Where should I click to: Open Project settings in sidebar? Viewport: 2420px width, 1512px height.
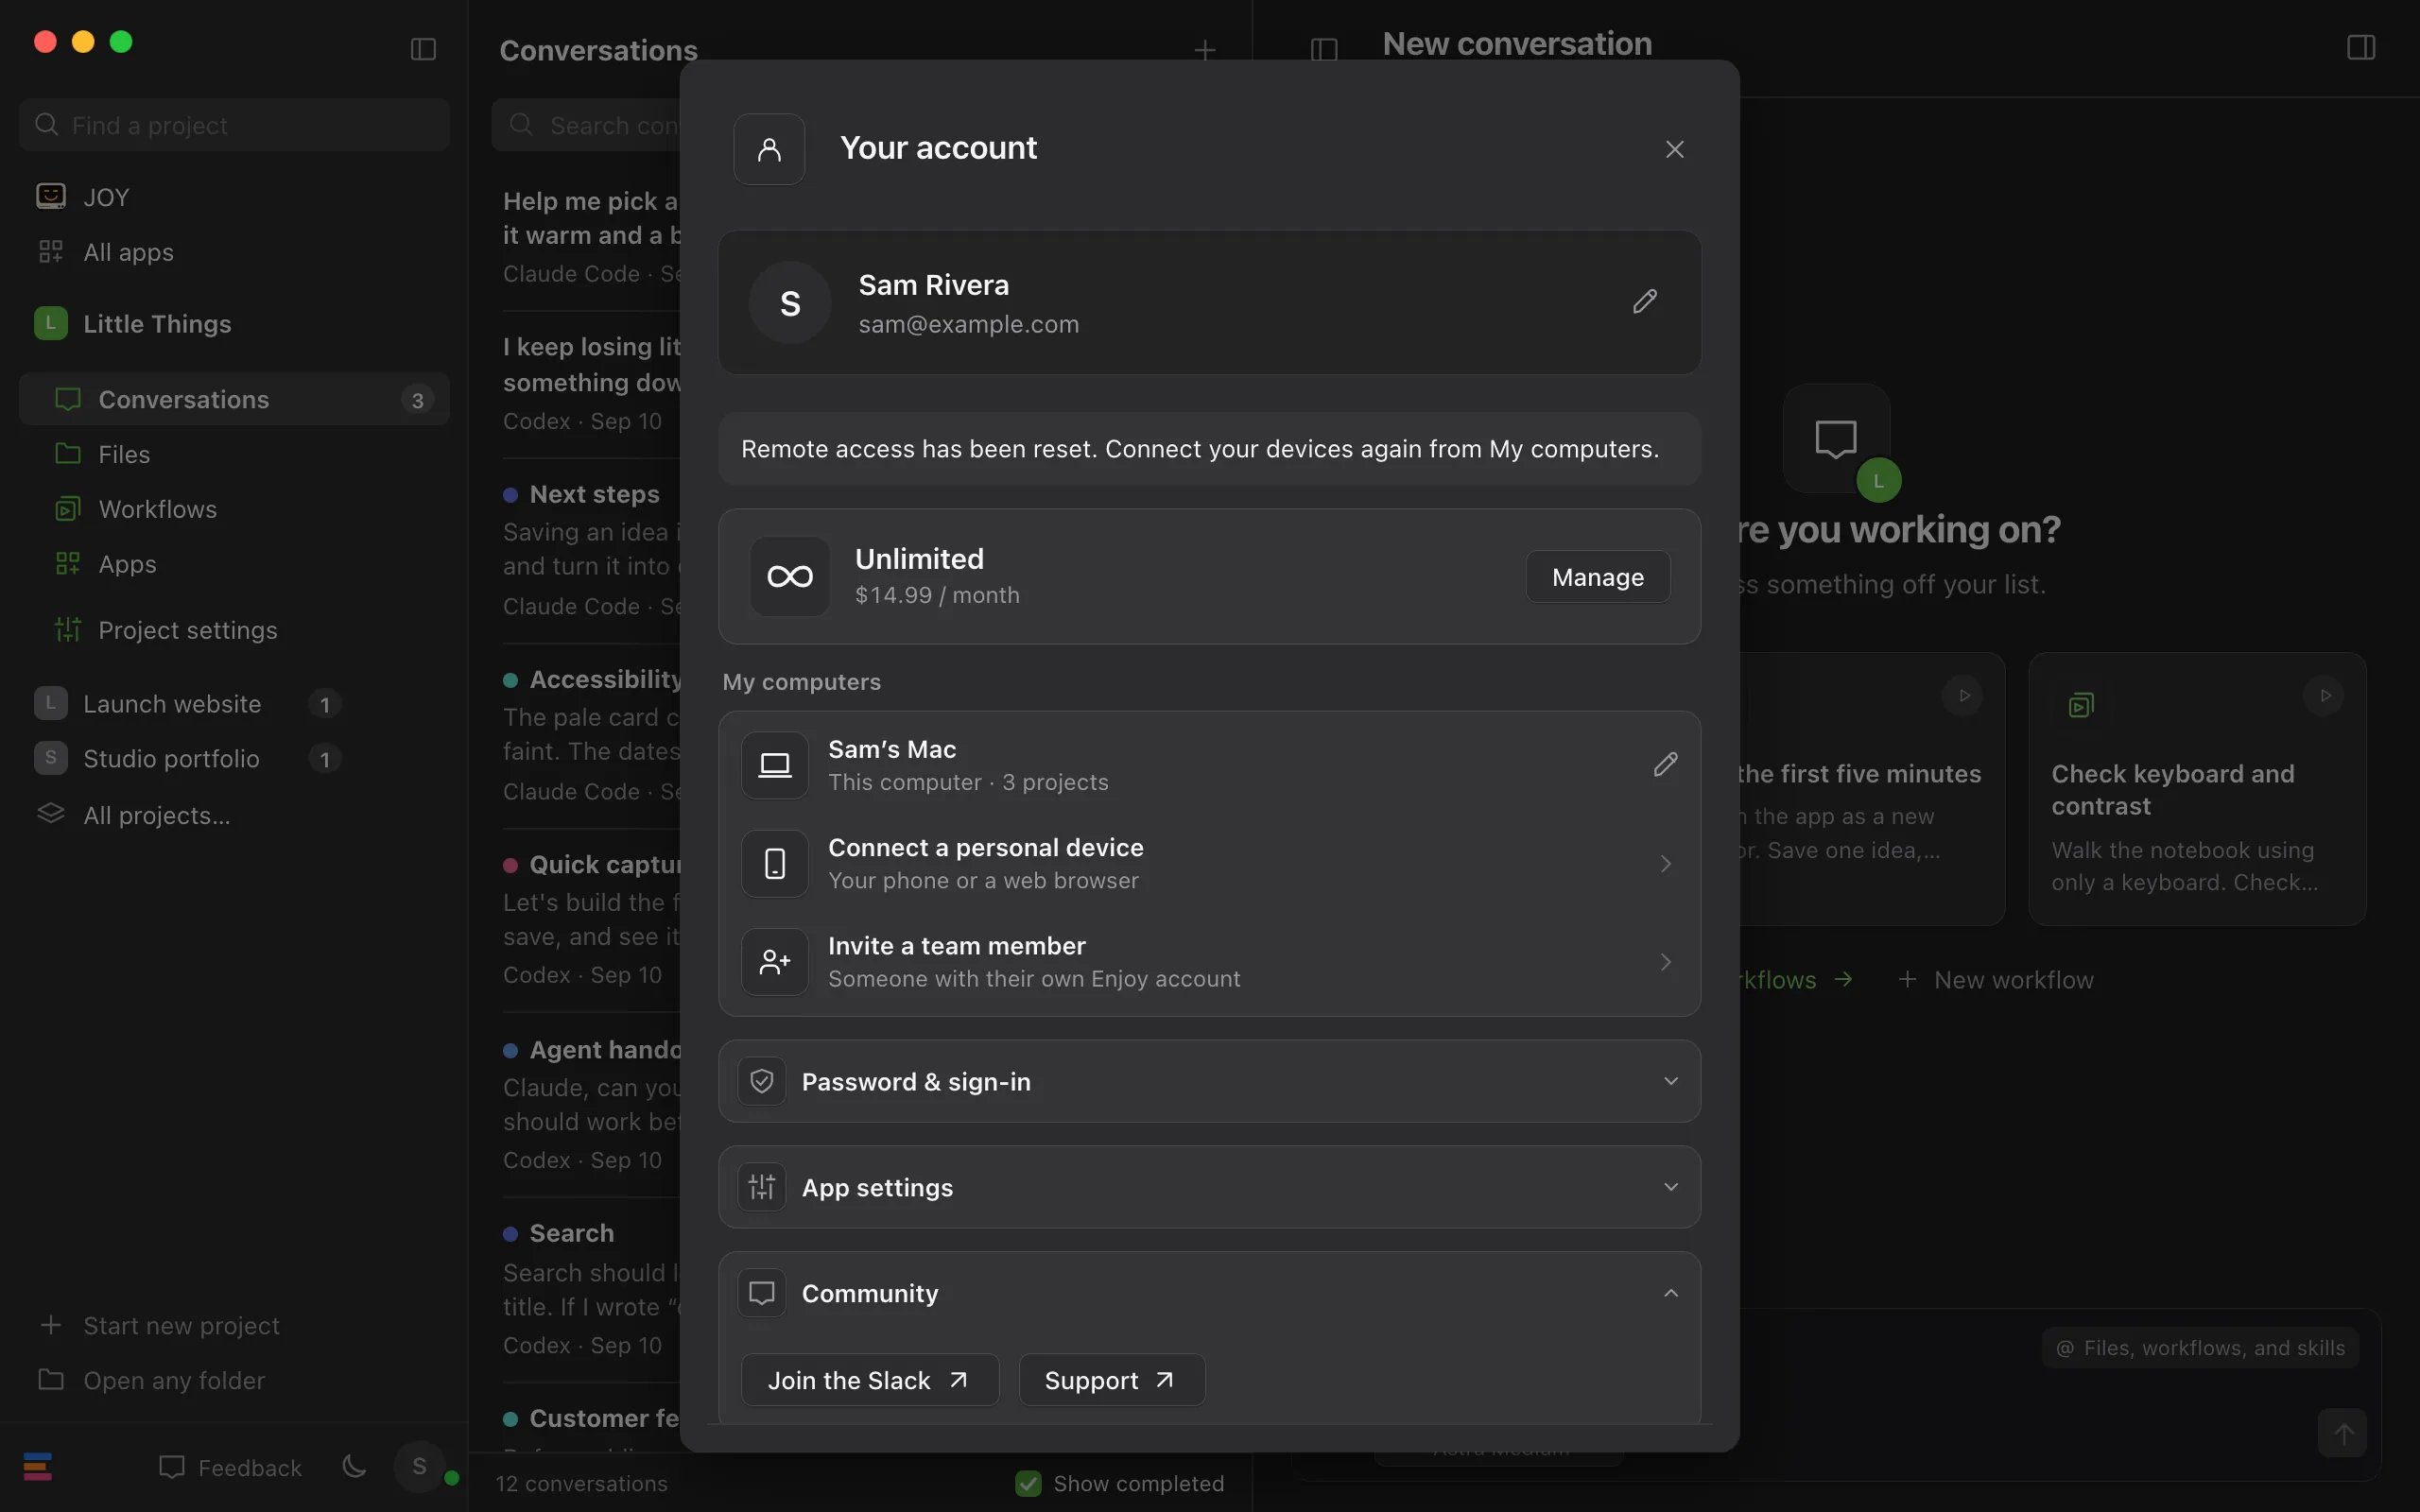coord(234,630)
